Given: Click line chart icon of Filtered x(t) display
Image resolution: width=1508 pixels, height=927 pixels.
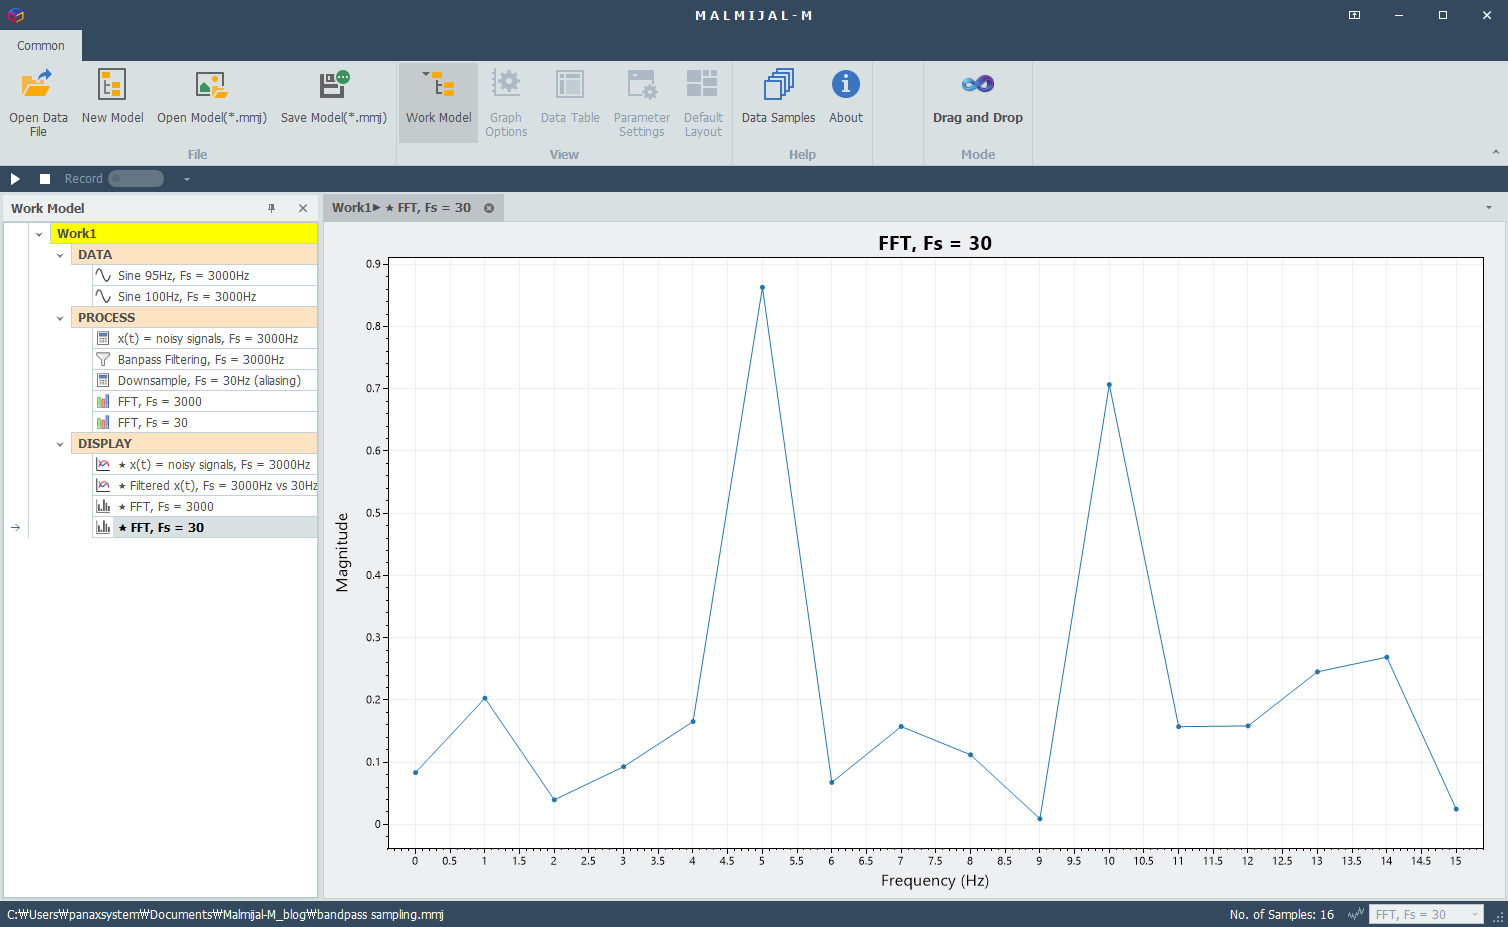Looking at the screenshot, I should [103, 485].
